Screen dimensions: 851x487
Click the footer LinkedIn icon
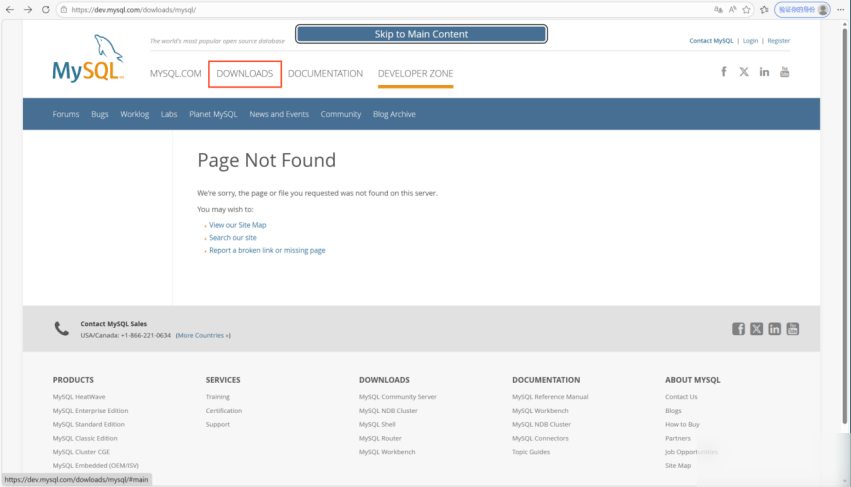pyautogui.click(x=774, y=328)
